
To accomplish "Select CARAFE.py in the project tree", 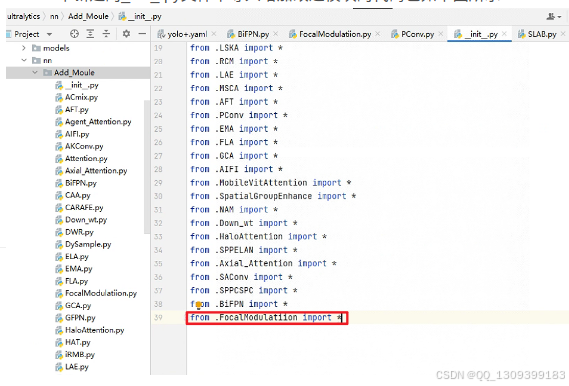I will (x=79, y=208).
